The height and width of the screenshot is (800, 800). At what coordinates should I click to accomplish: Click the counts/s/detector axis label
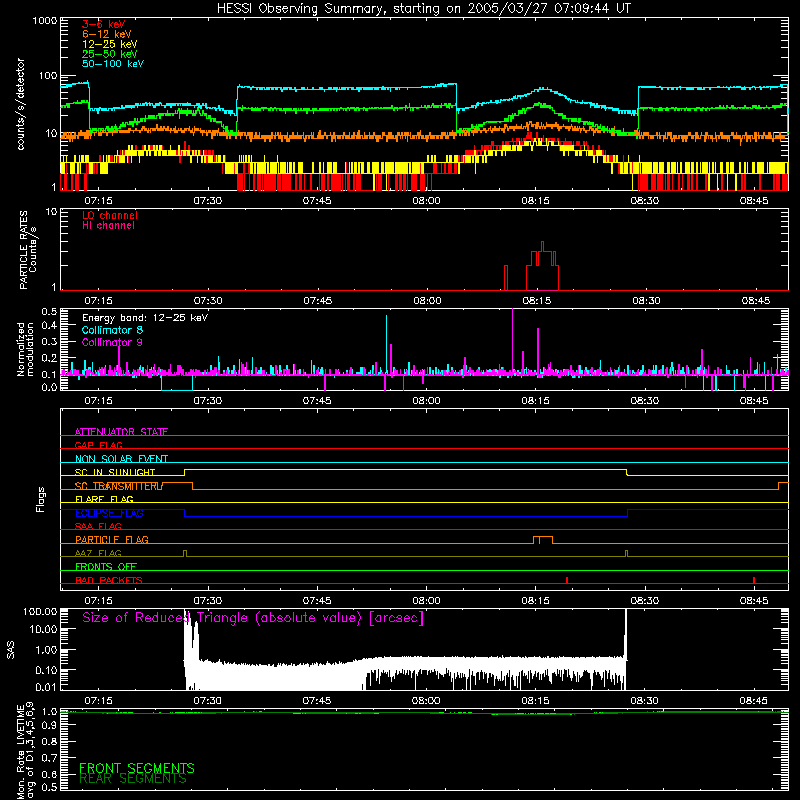coord(21,104)
